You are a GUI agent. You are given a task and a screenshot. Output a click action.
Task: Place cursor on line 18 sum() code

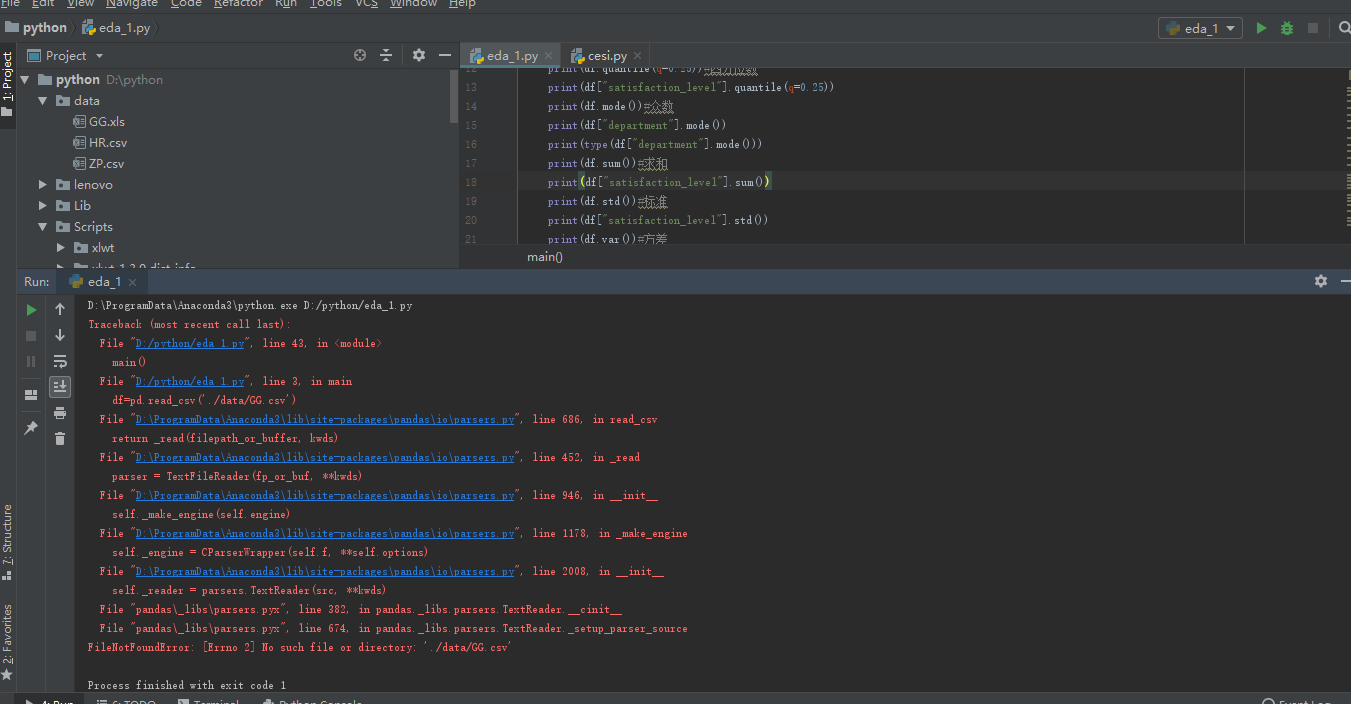click(x=658, y=182)
